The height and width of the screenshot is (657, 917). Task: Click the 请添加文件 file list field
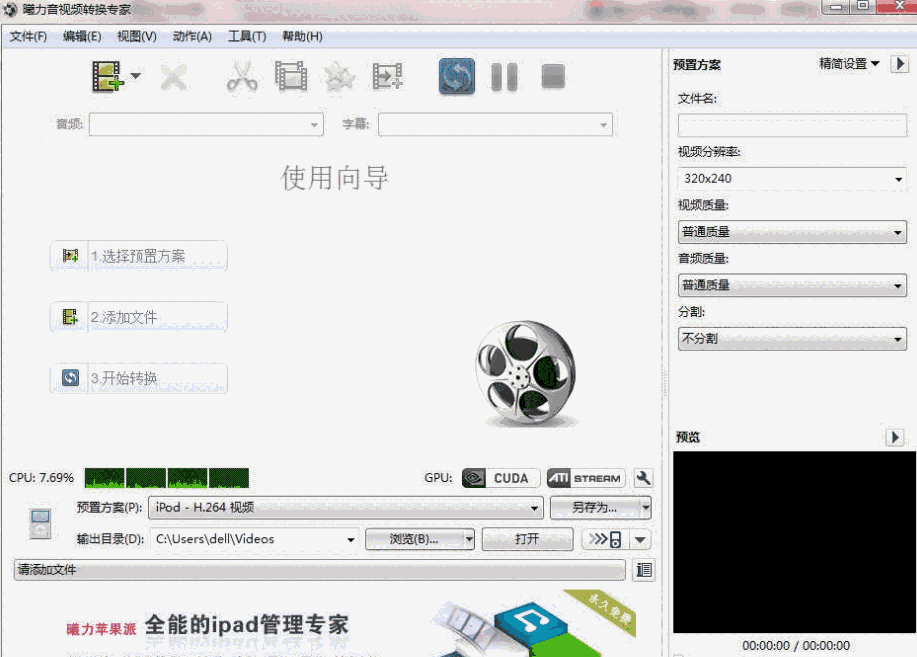320,570
